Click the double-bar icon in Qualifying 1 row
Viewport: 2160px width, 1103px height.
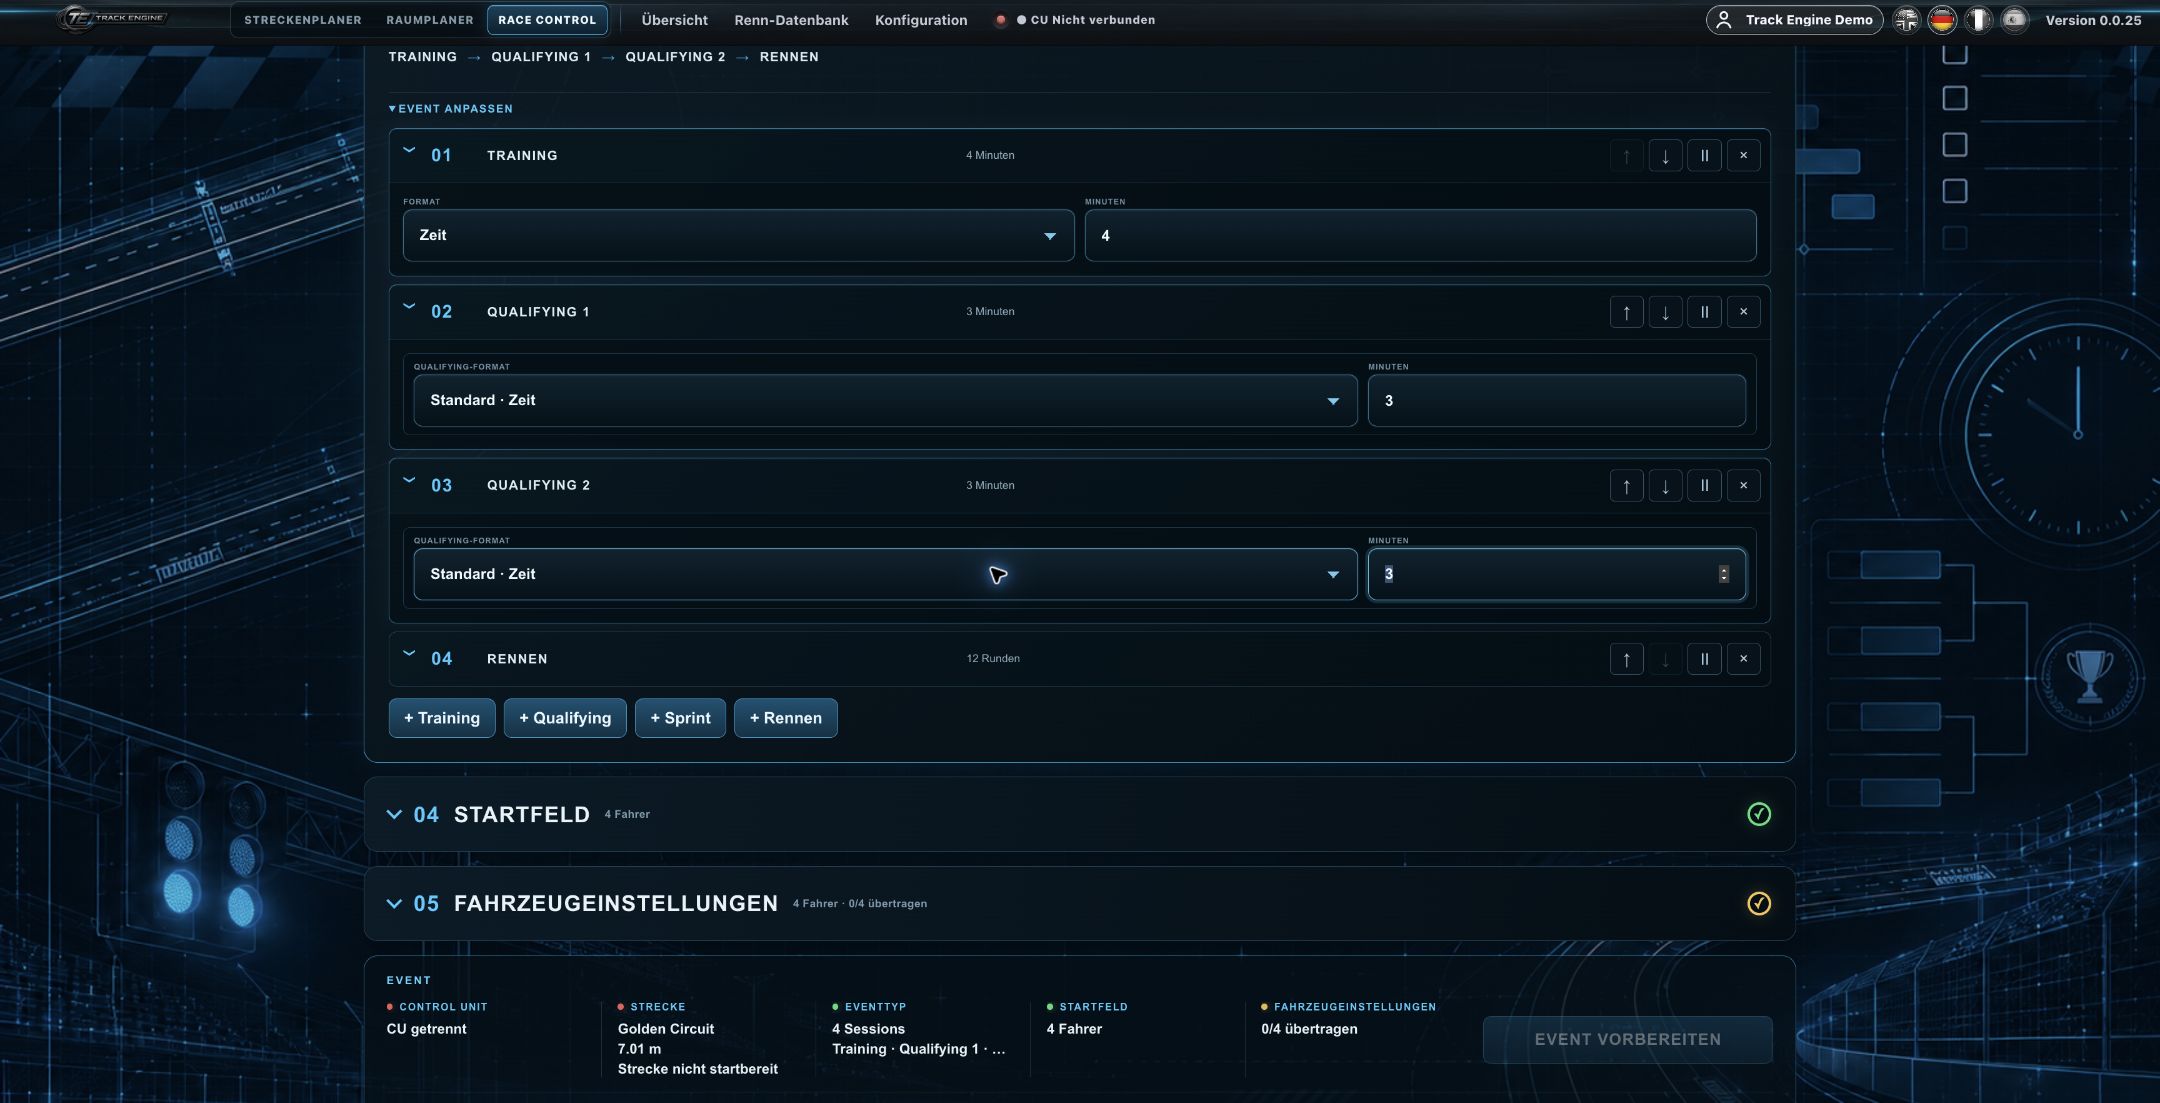[1704, 312]
